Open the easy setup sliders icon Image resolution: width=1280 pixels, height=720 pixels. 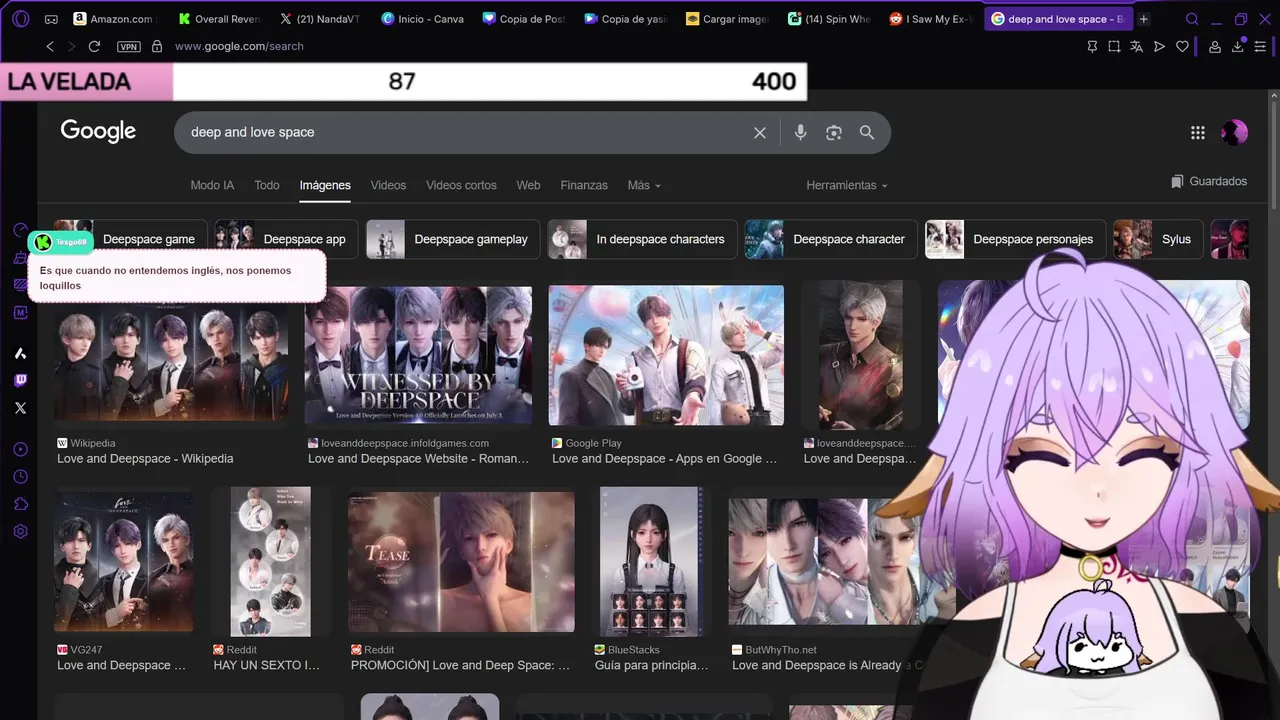1261,46
